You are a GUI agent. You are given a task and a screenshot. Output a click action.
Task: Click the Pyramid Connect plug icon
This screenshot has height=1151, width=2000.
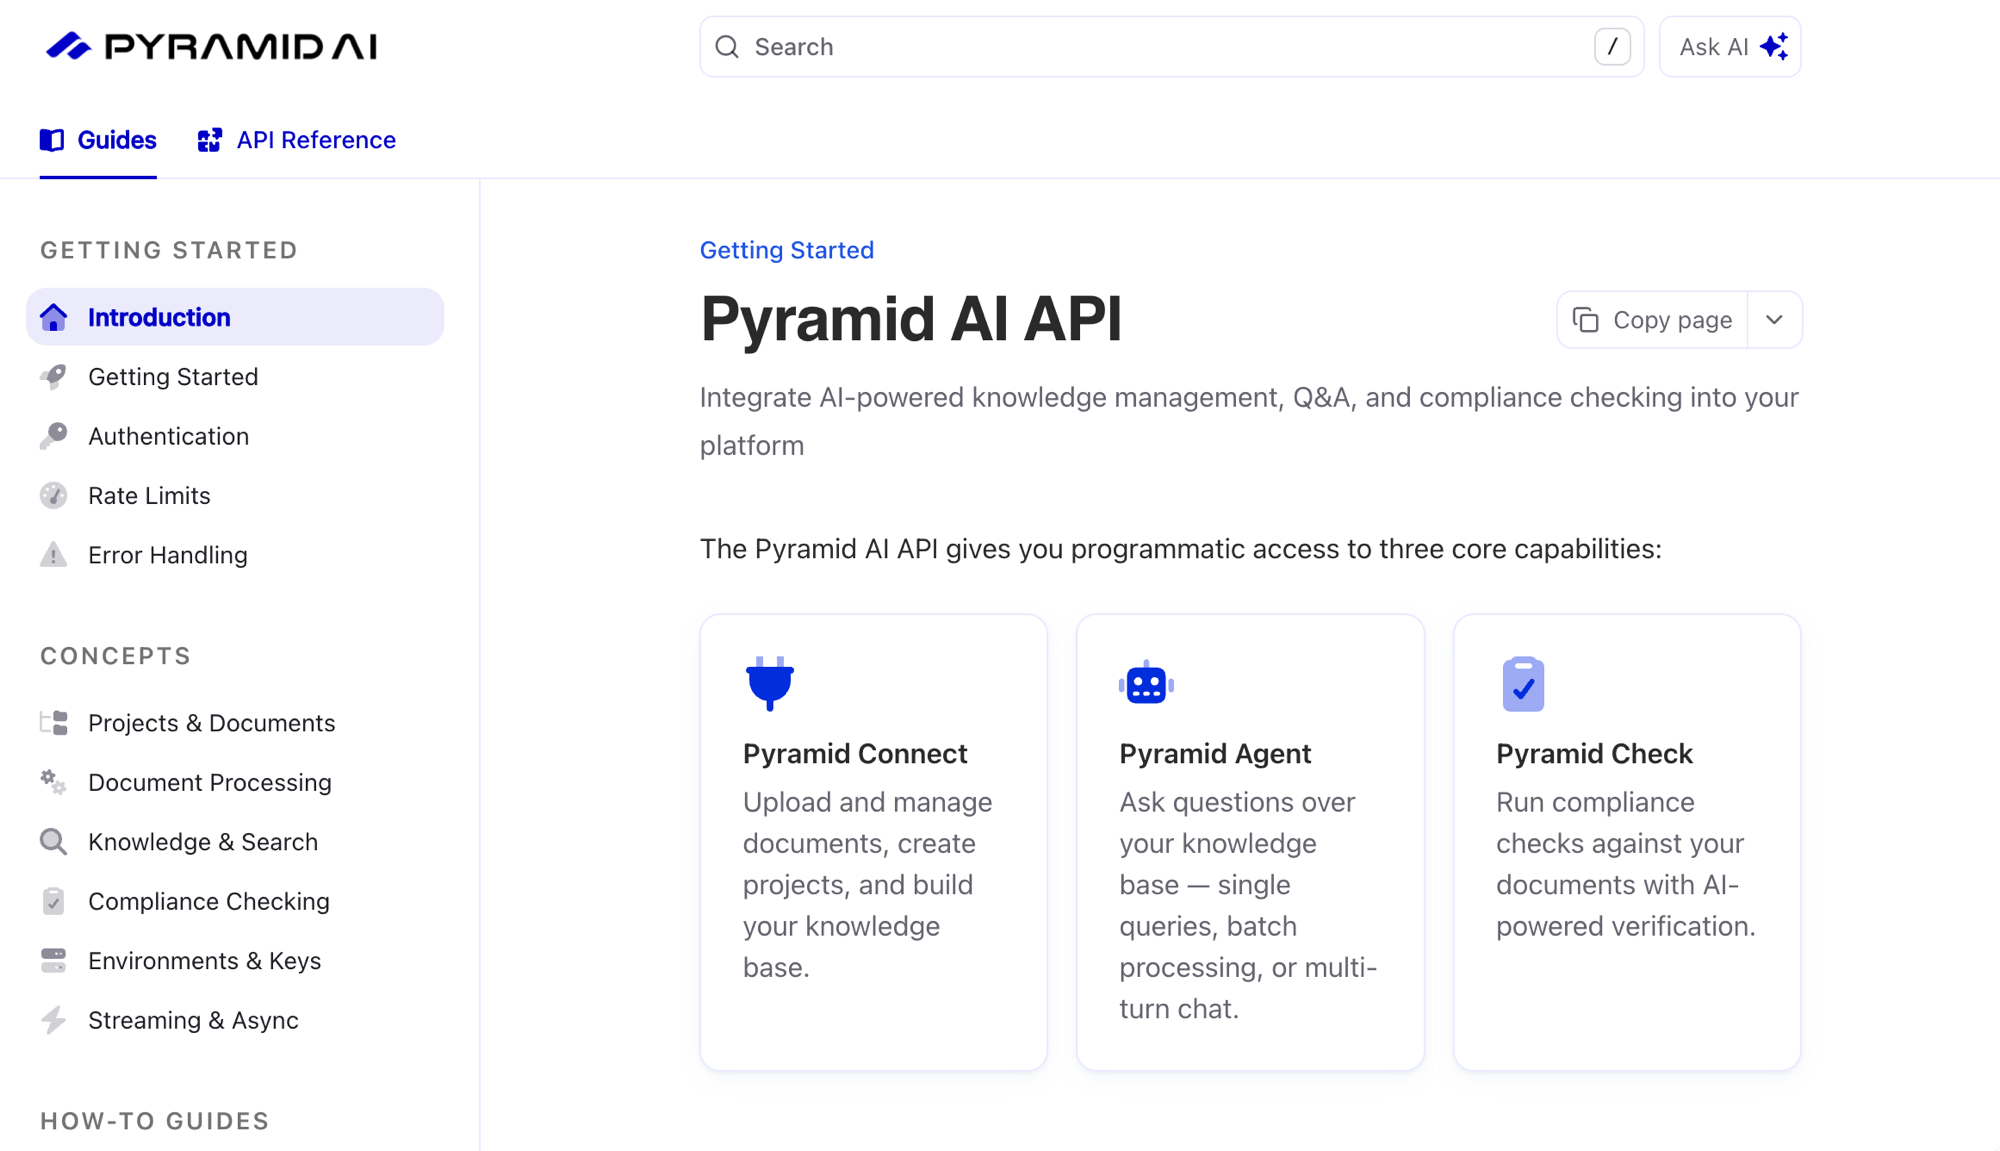point(770,684)
